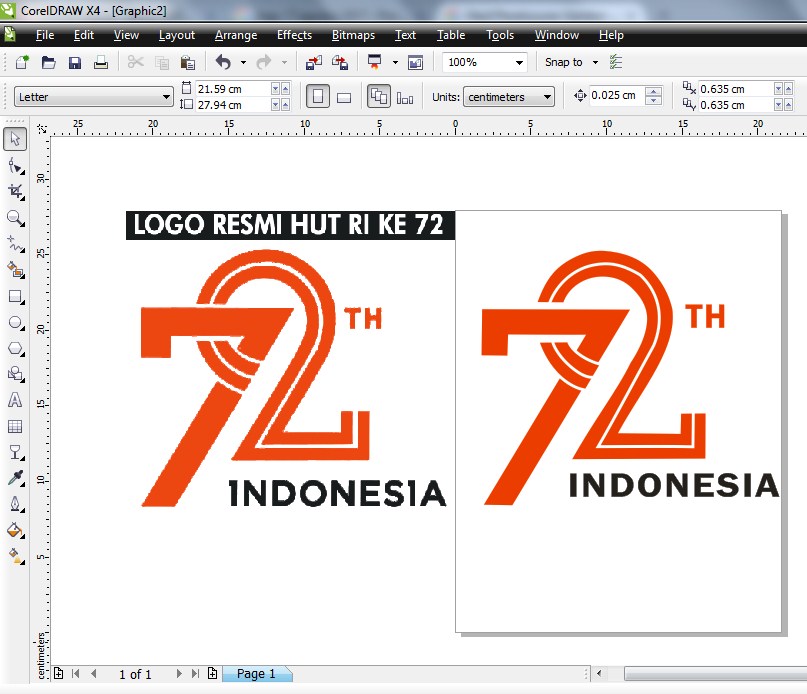Screen dimensions: 807x694
Task: Apply page size to all pages
Action: point(379,96)
